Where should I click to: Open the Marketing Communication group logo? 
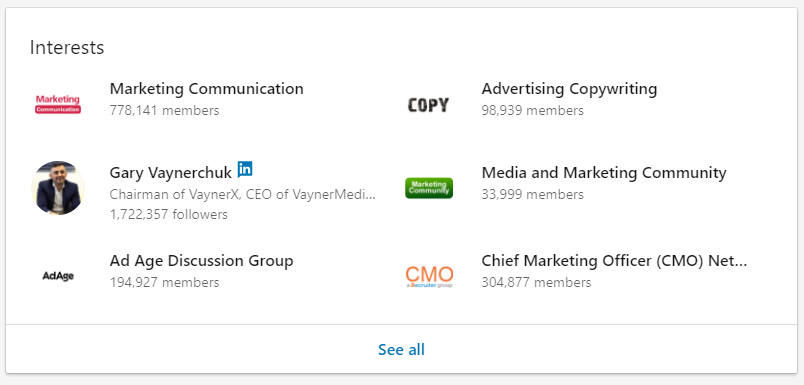(58, 104)
